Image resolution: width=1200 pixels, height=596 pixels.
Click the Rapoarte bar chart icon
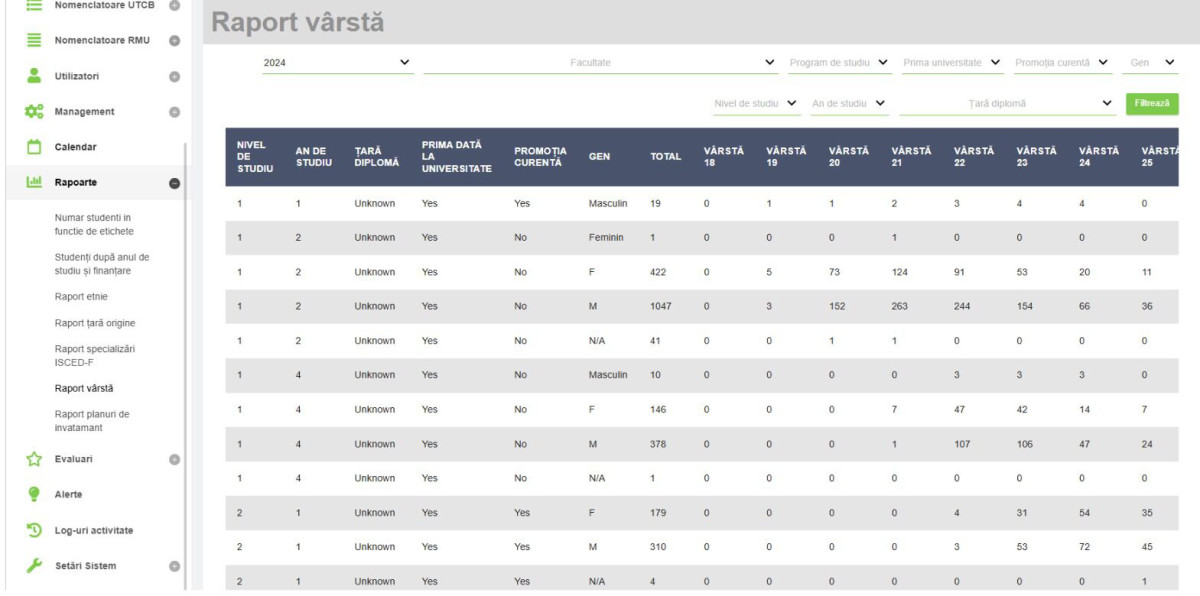pyautogui.click(x=34, y=182)
